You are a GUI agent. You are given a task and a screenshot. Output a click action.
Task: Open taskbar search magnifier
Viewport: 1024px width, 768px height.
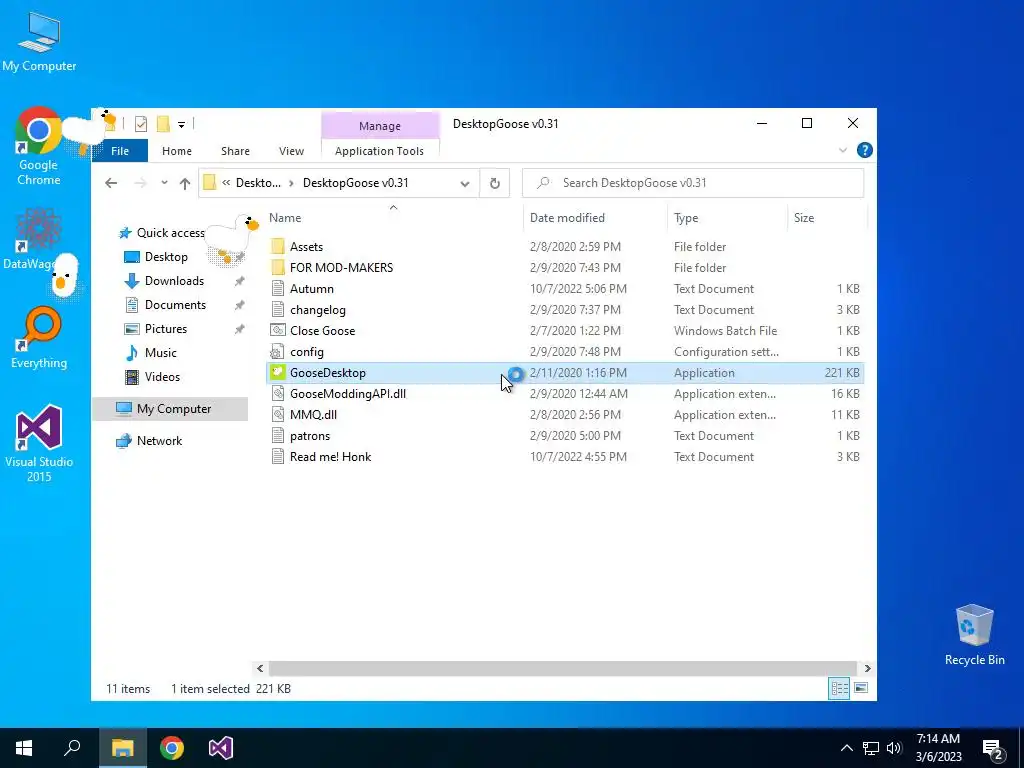72,748
